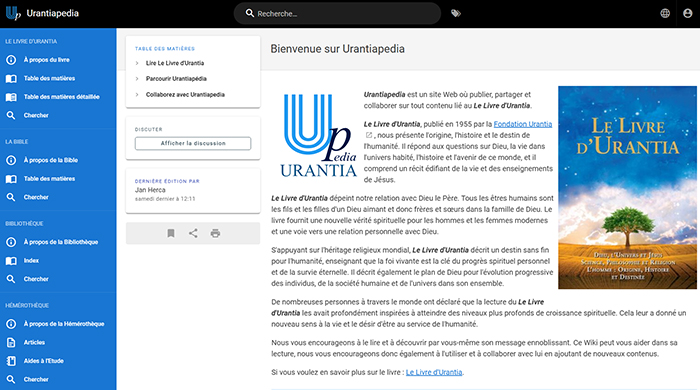Click the Le Livre d'Urantia book cover image
Viewport: 700px width, 390px height.
pyautogui.click(x=627, y=187)
